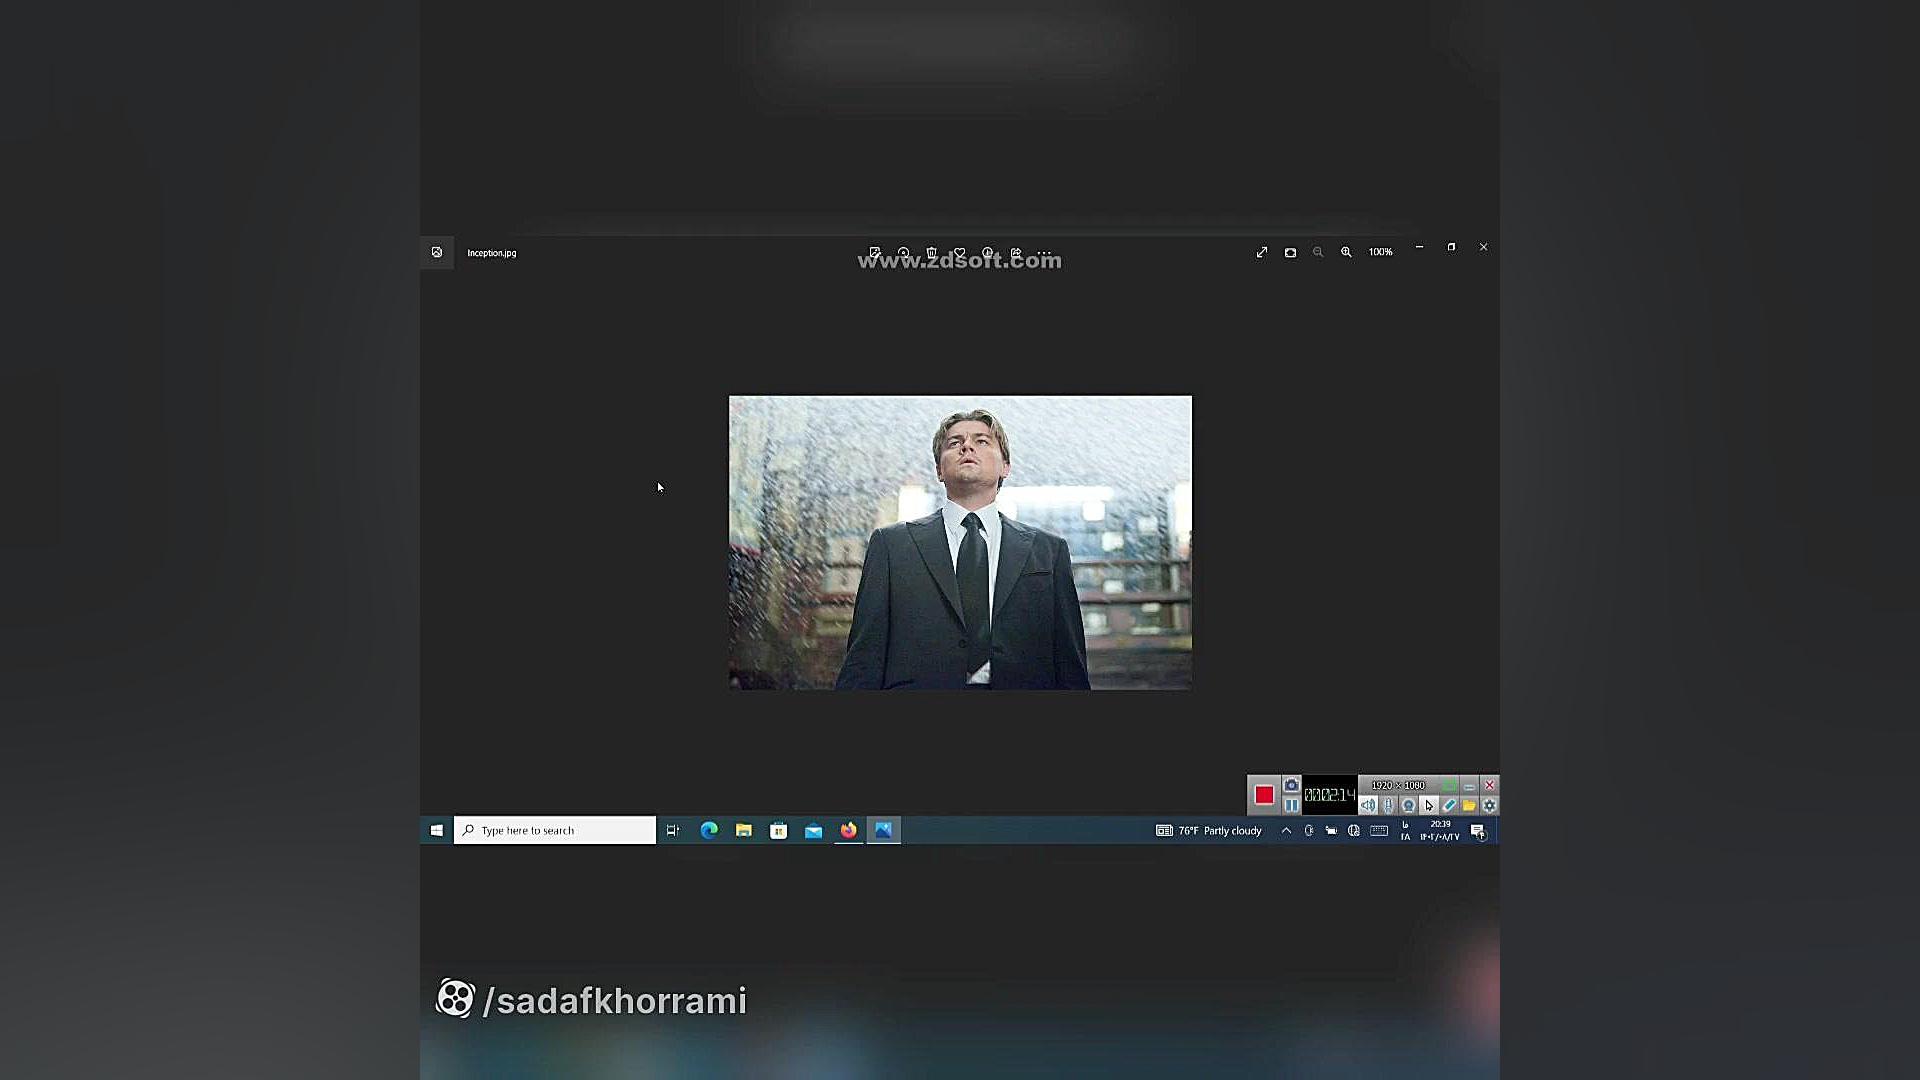The image size is (1920, 1080).
Task: Open the See more (three dots) menu
Action: 1044,253
